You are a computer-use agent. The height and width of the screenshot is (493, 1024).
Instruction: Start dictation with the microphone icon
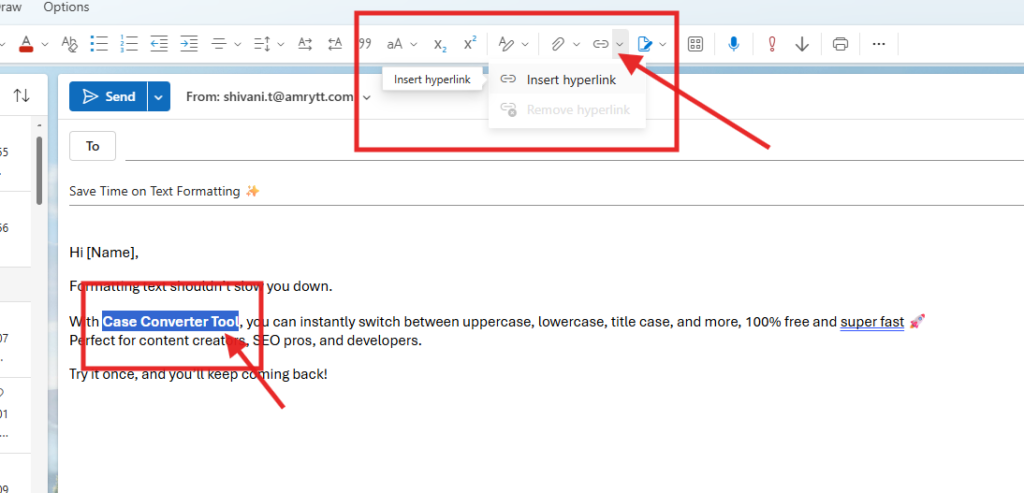coord(734,44)
